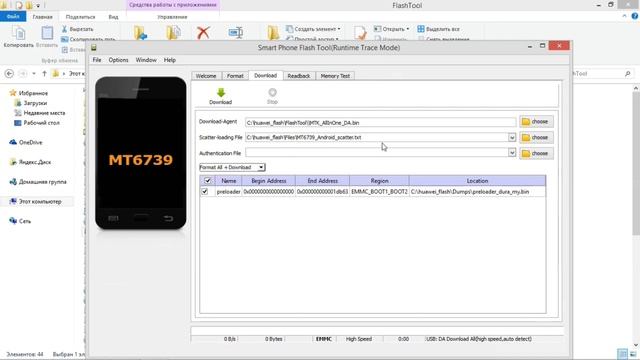Click the Копировать icon in Explorer ribbon
Image resolution: width=640 pixels, height=360 pixels.
click(19, 37)
